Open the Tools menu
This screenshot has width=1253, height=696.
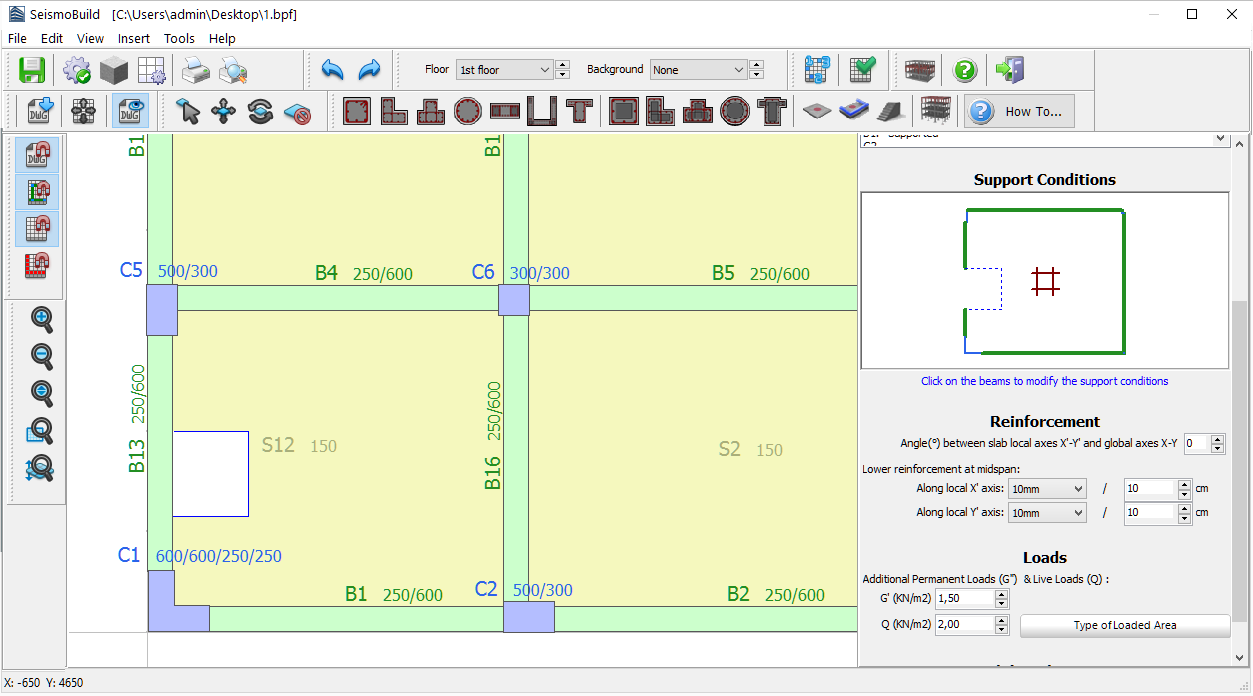click(x=179, y=39)
